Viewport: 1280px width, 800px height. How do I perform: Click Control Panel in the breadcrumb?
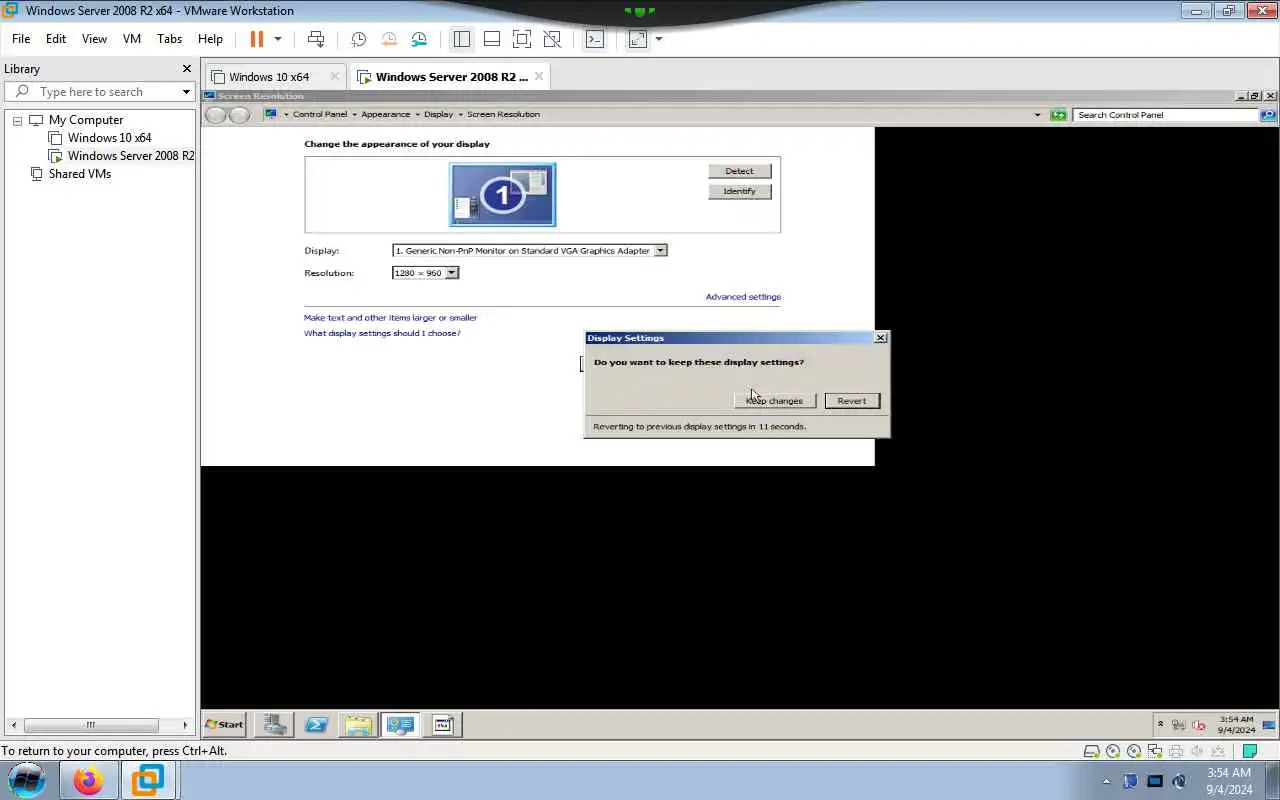click(x=320, y=115)
